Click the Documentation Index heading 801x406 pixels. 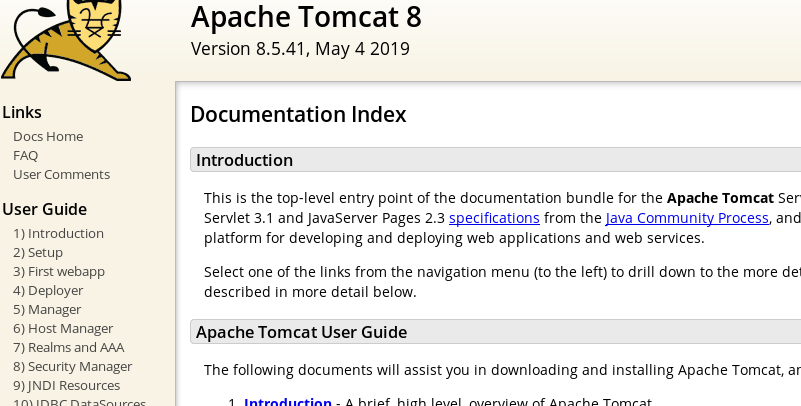point(298,114)
